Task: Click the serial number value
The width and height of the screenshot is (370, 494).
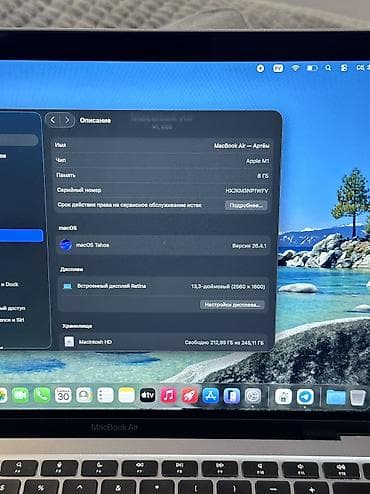Action: (247, 191)
